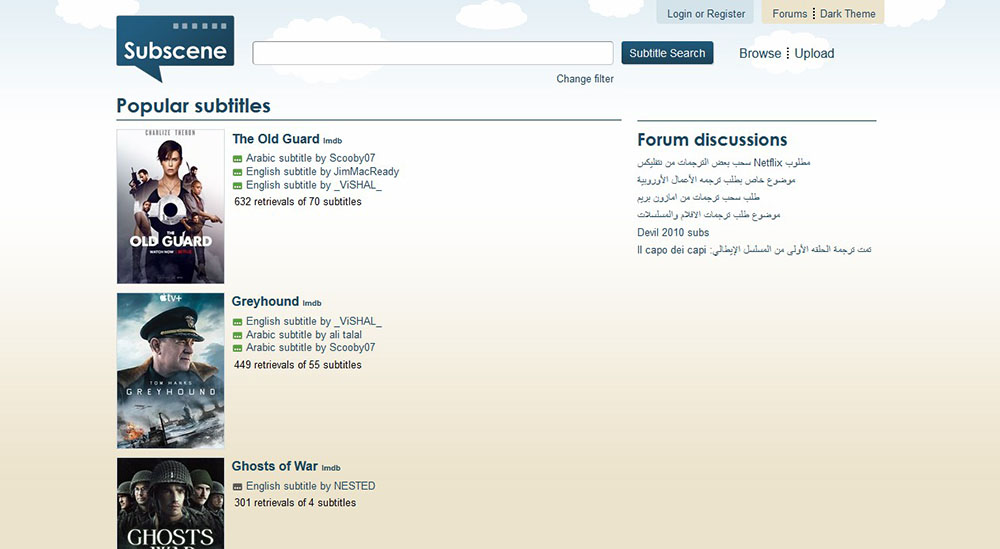Click The Old Guard poster thumbnail
The width and height of the screenshot is (1000, 549).
coord(170,206)
